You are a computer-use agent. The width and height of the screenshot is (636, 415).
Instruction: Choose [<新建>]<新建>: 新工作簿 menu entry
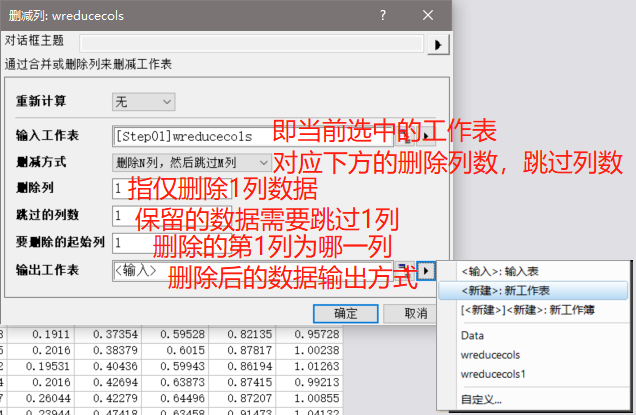tap(533, 310)
